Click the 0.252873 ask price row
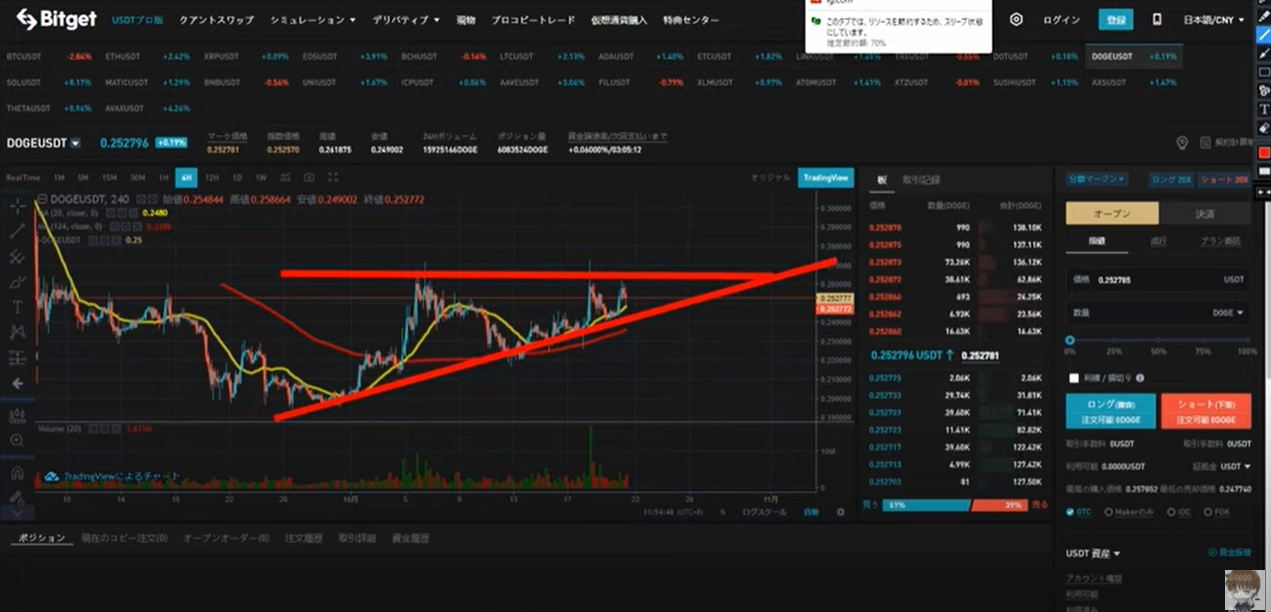The image size is (1271, 612). (x=956, y=260)
